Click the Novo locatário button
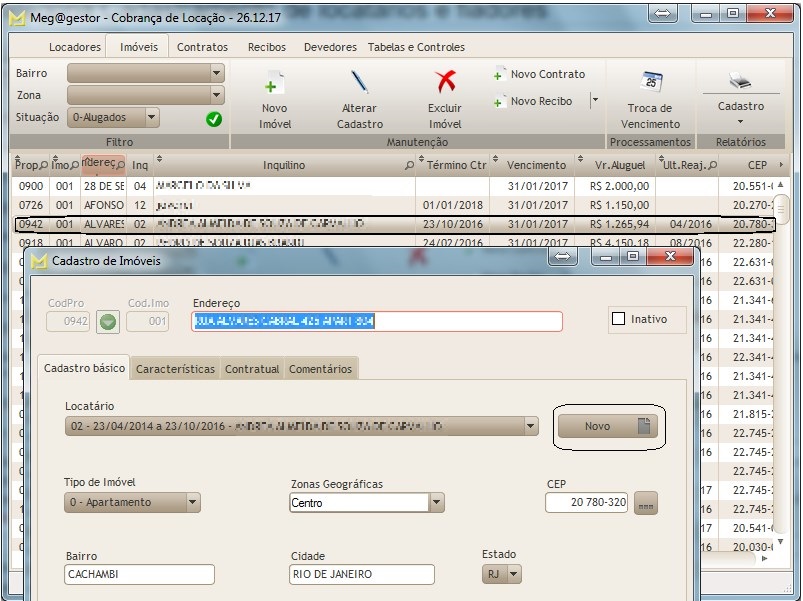 607,427
